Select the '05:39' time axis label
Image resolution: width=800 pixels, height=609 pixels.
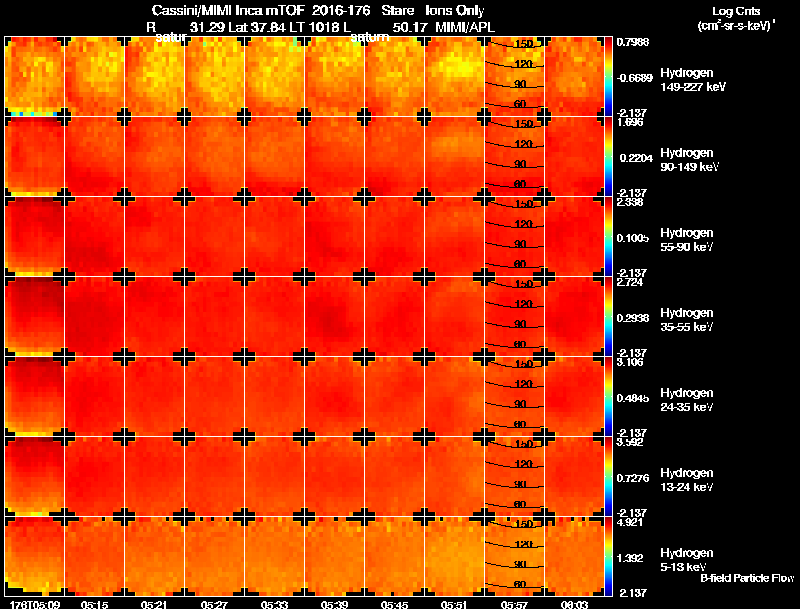[335, 604]
